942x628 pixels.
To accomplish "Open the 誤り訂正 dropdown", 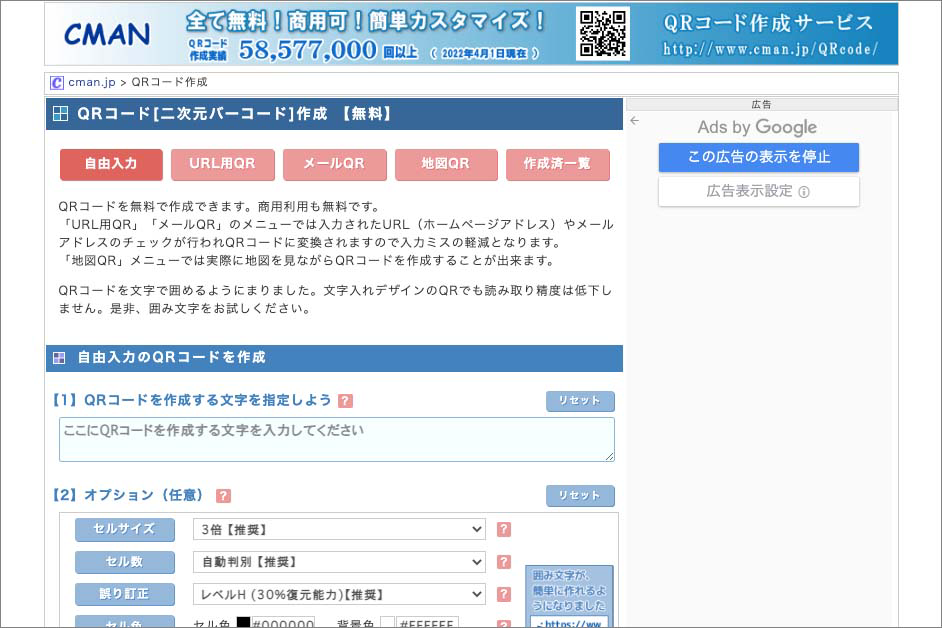I will 338,594.
